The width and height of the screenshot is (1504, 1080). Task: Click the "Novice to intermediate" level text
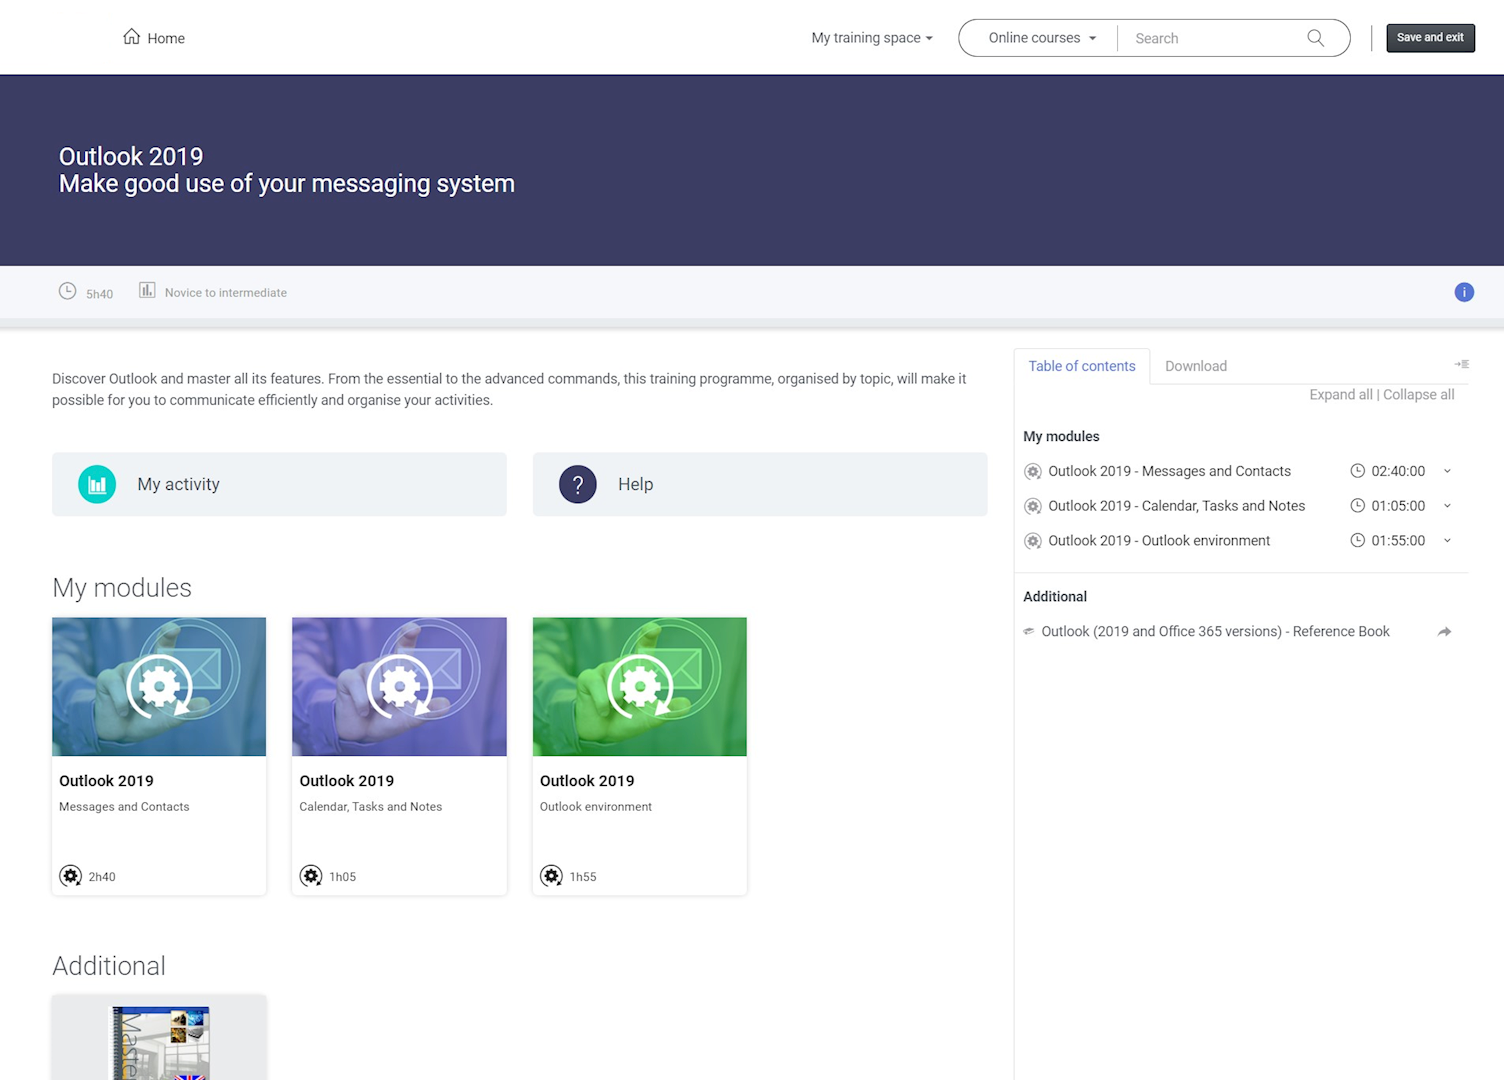[226, 293]
